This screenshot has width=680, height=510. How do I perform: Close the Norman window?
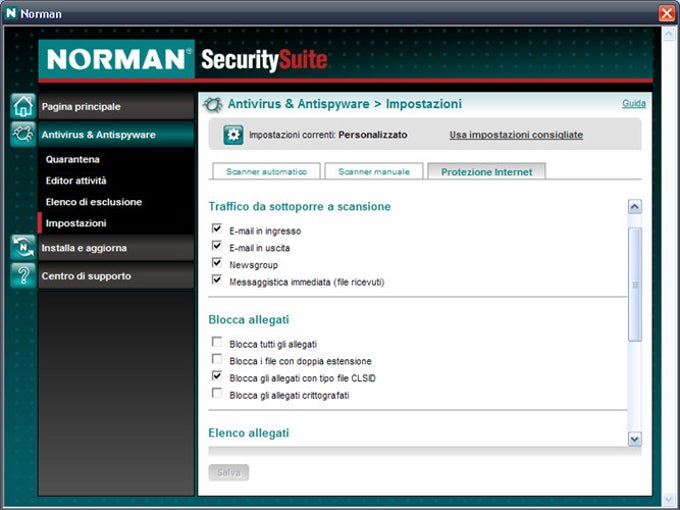[666, 13]
